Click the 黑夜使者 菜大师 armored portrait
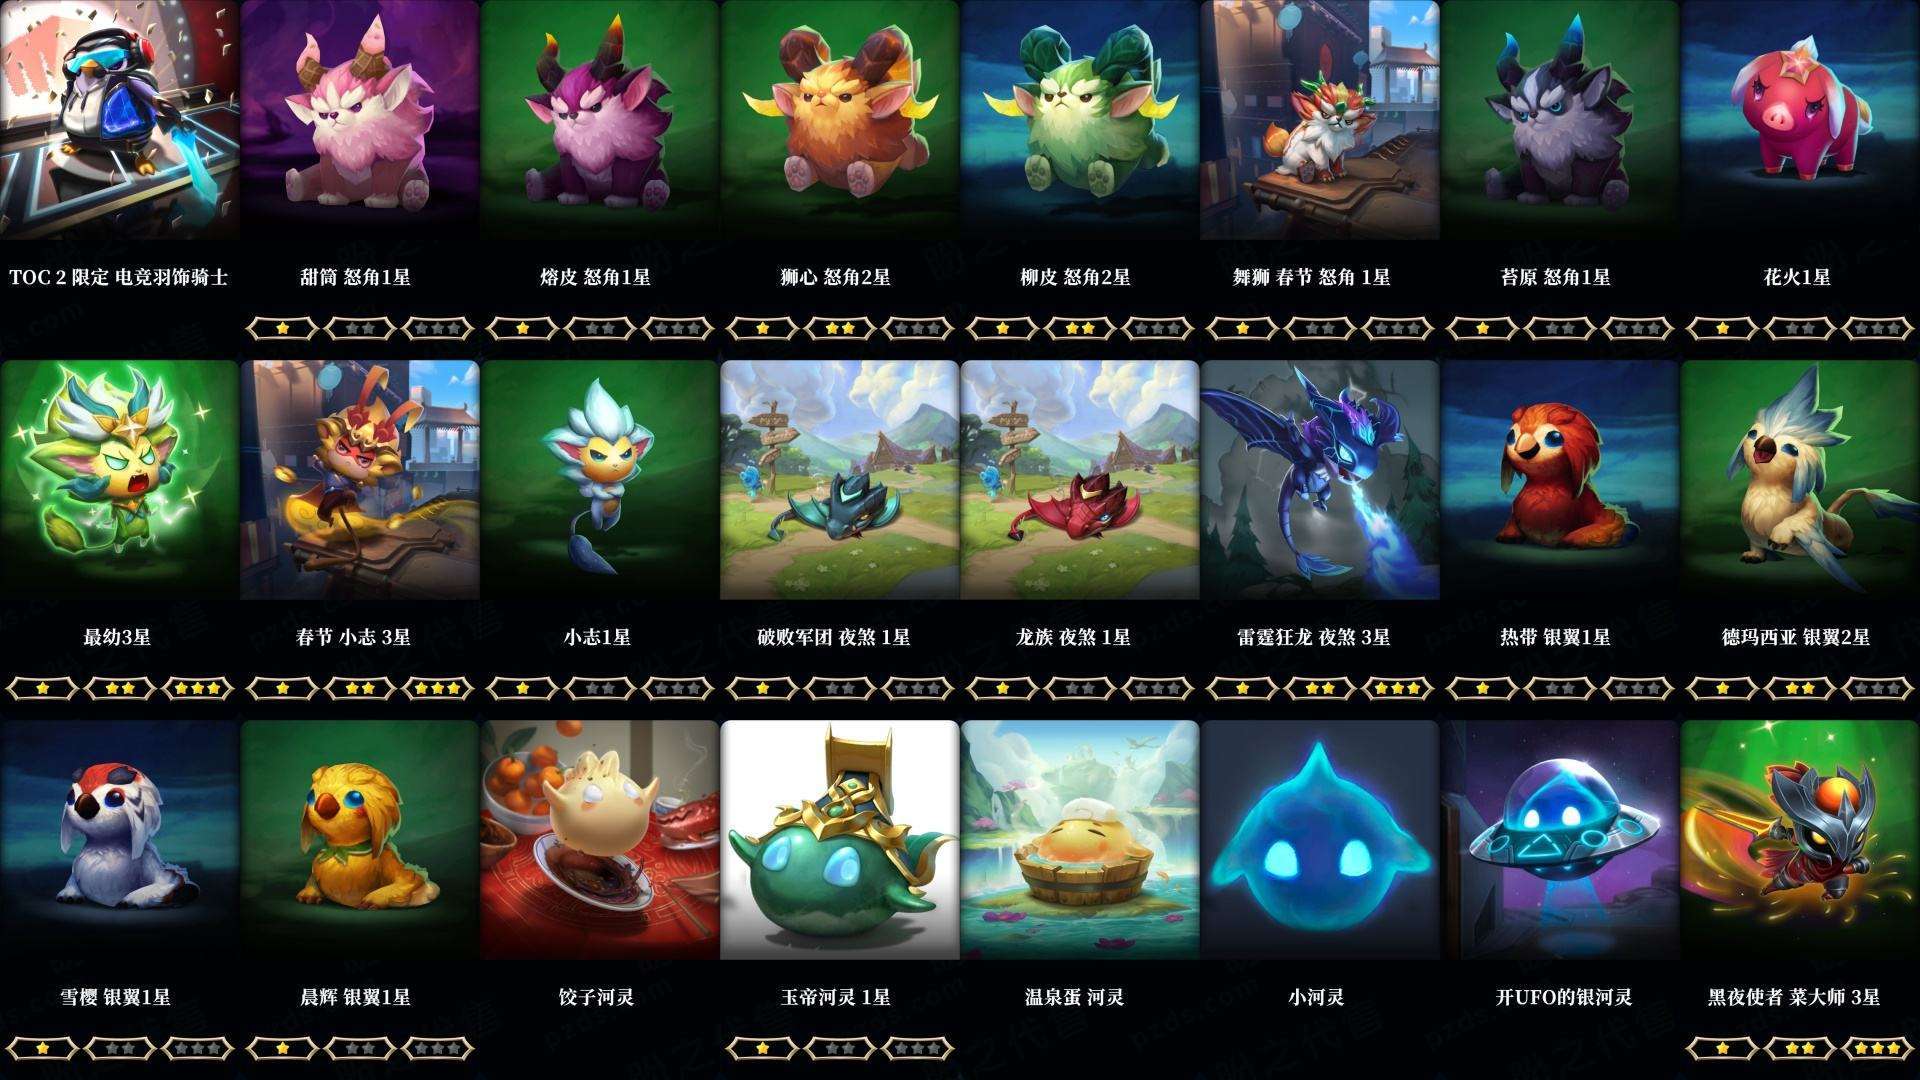Screen dimensions: 1920x1080 coord(1800,840)
